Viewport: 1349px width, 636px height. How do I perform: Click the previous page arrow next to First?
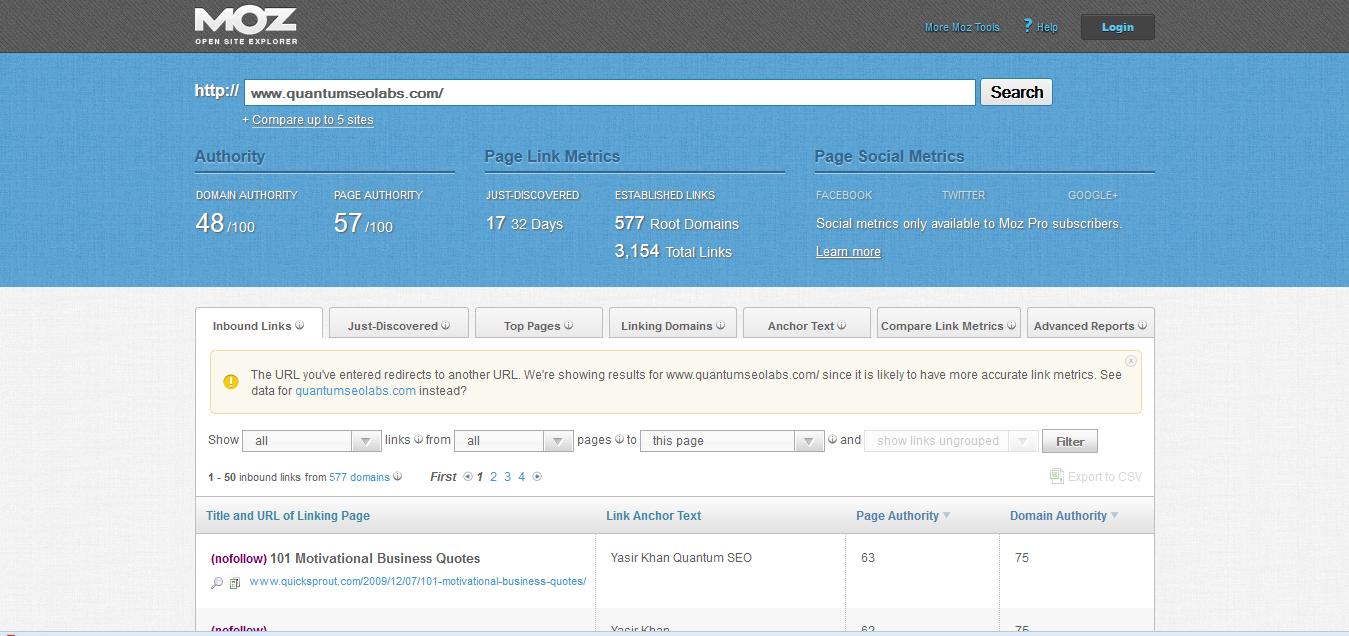[467, 477]
